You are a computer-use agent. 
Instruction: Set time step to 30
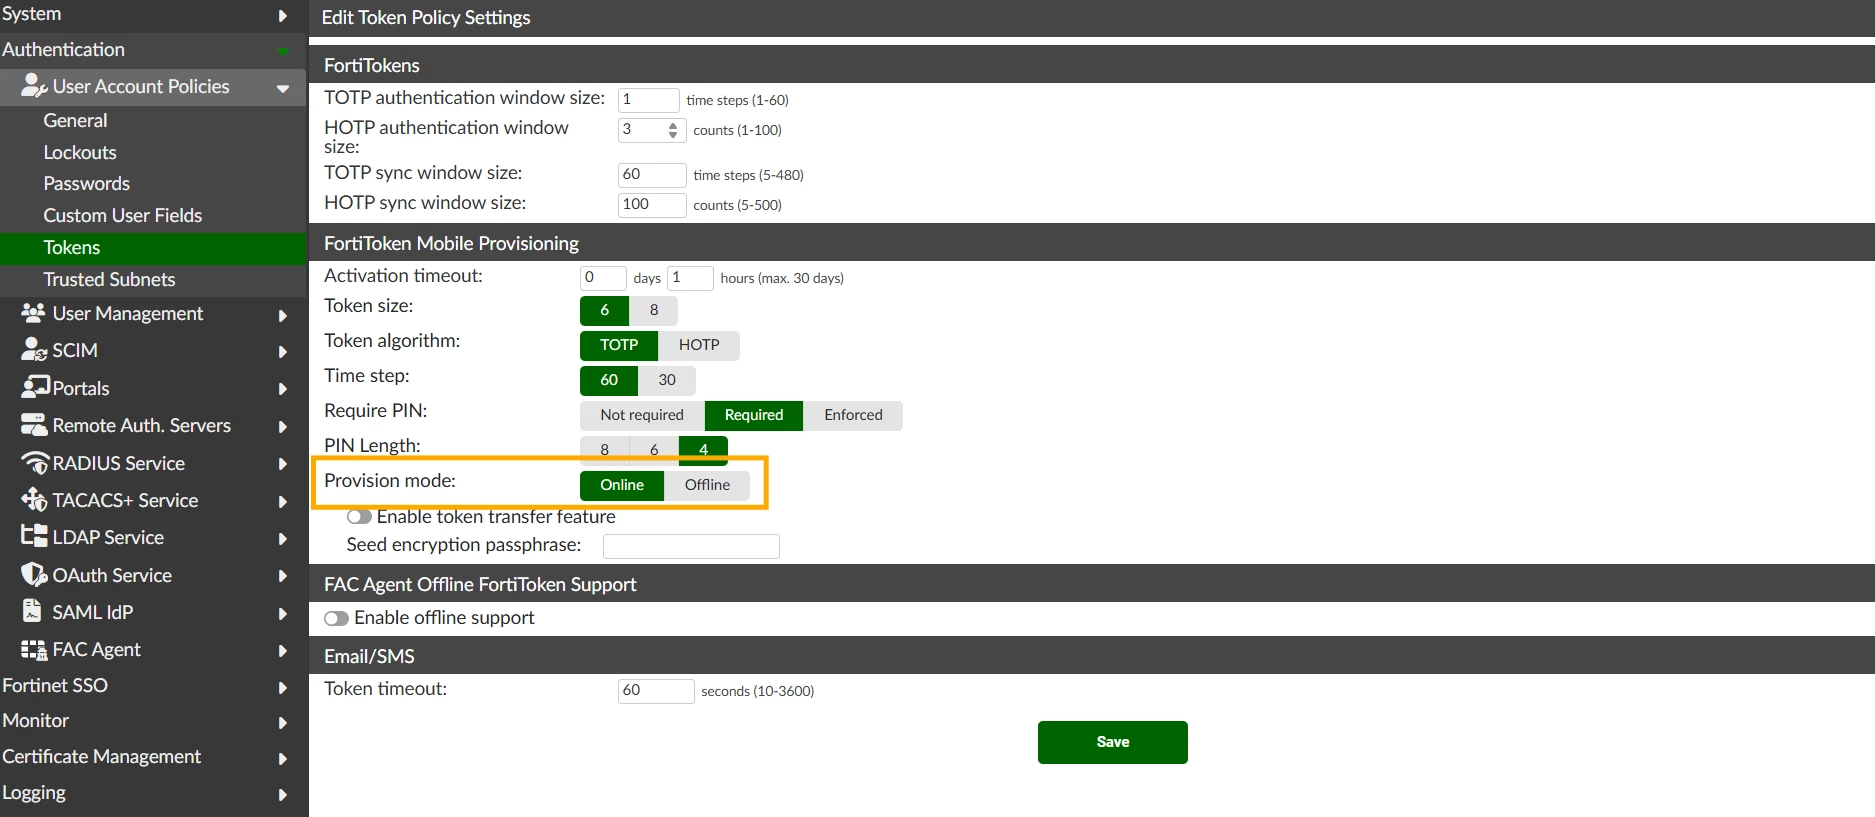click(x=667, y=380)
